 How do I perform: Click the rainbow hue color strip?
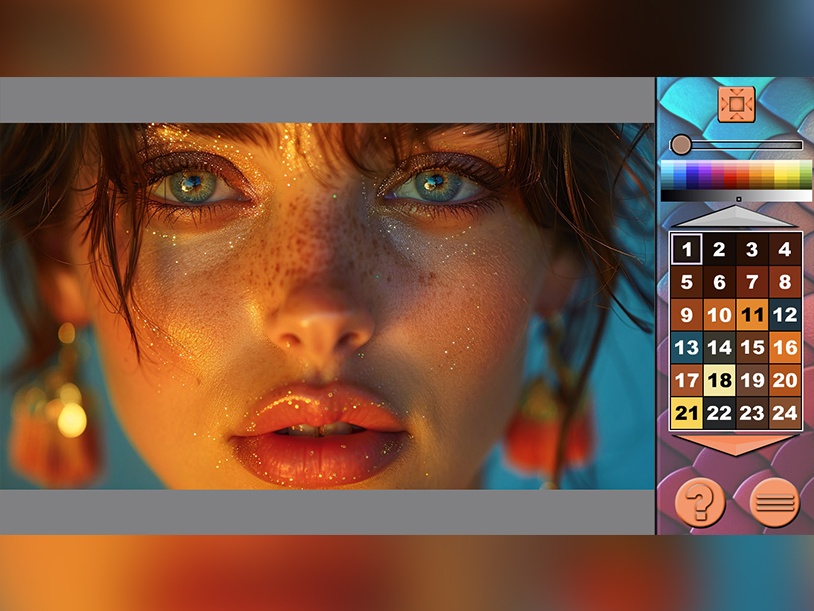tap(736, 174)
